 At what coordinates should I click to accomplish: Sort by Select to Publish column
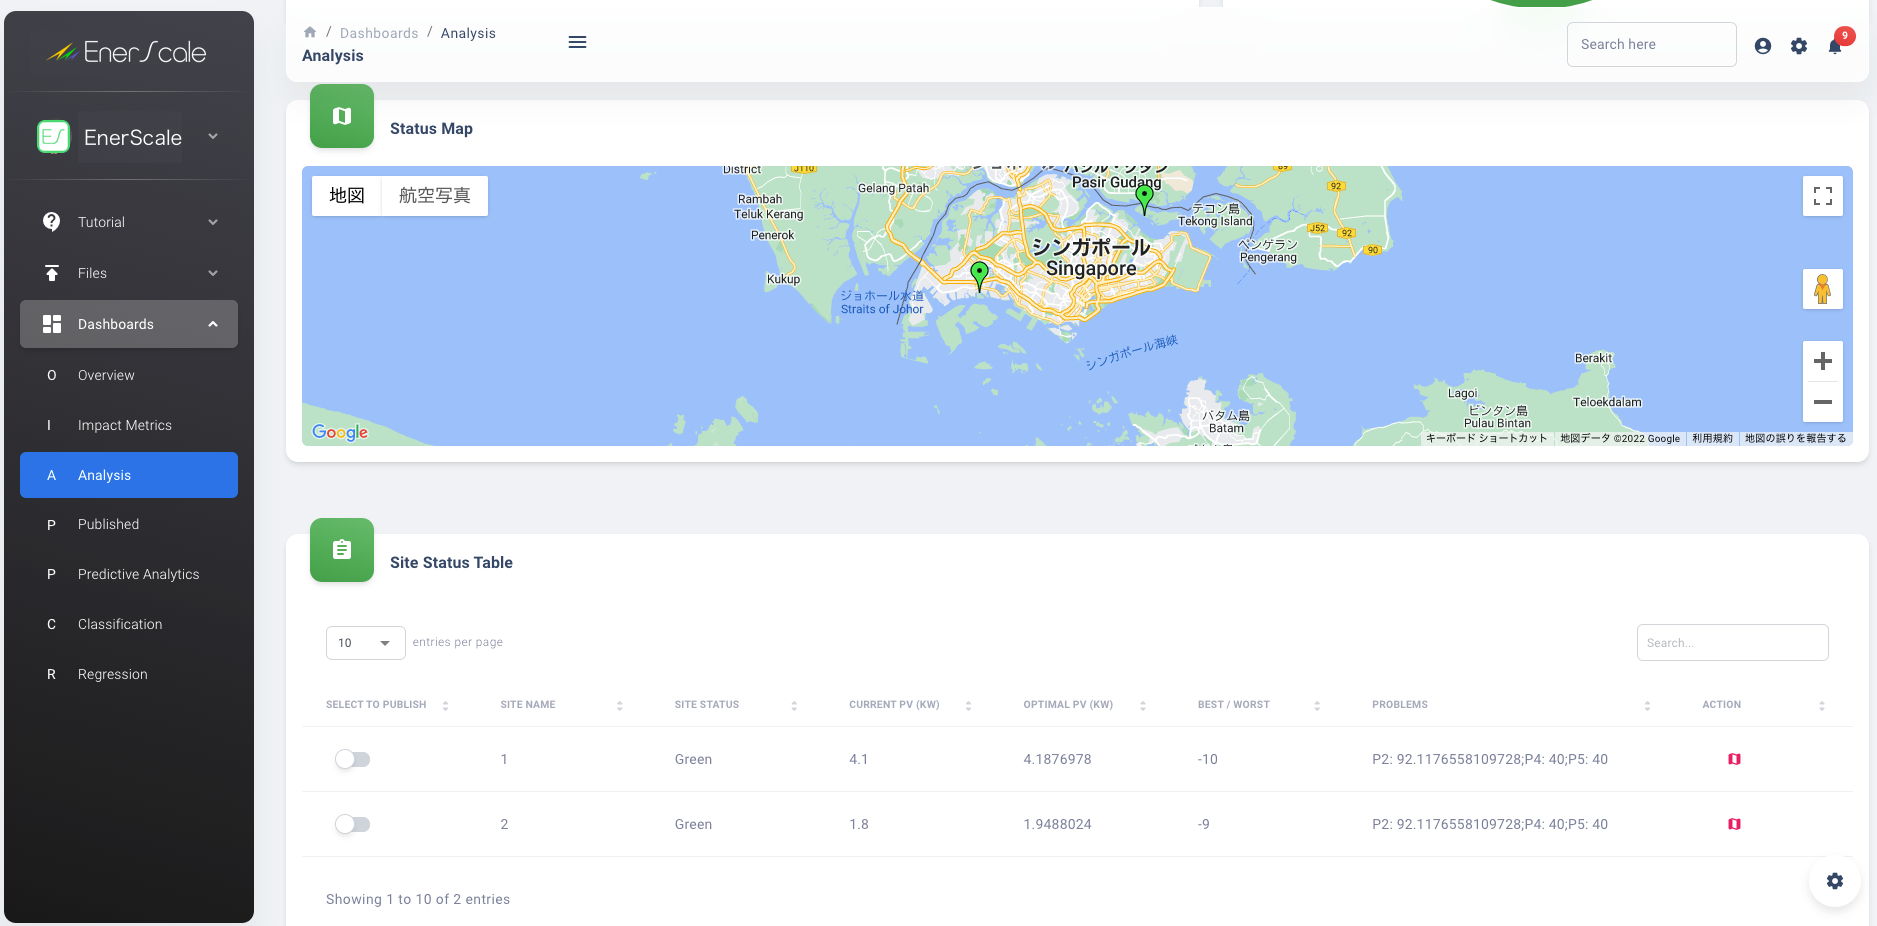445,705
